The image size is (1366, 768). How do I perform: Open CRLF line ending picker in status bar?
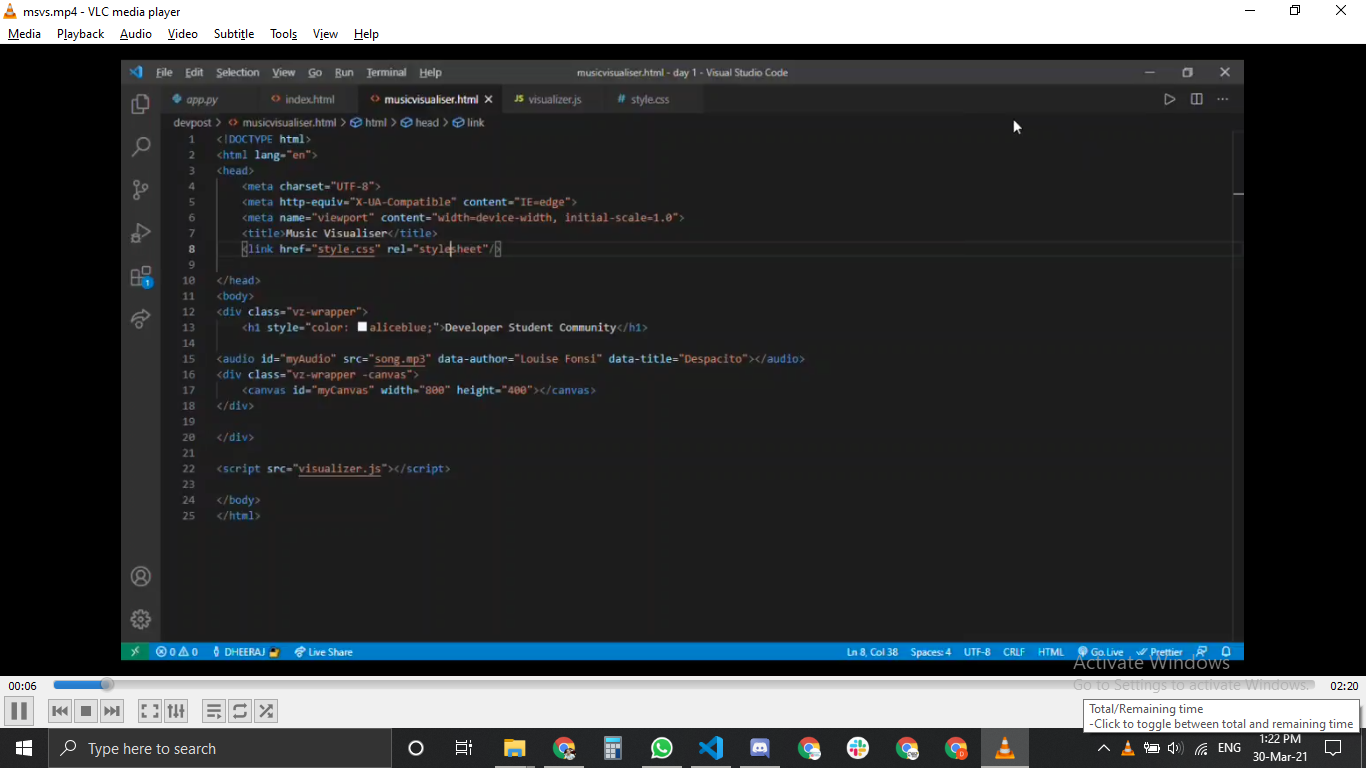[1014, 652]
